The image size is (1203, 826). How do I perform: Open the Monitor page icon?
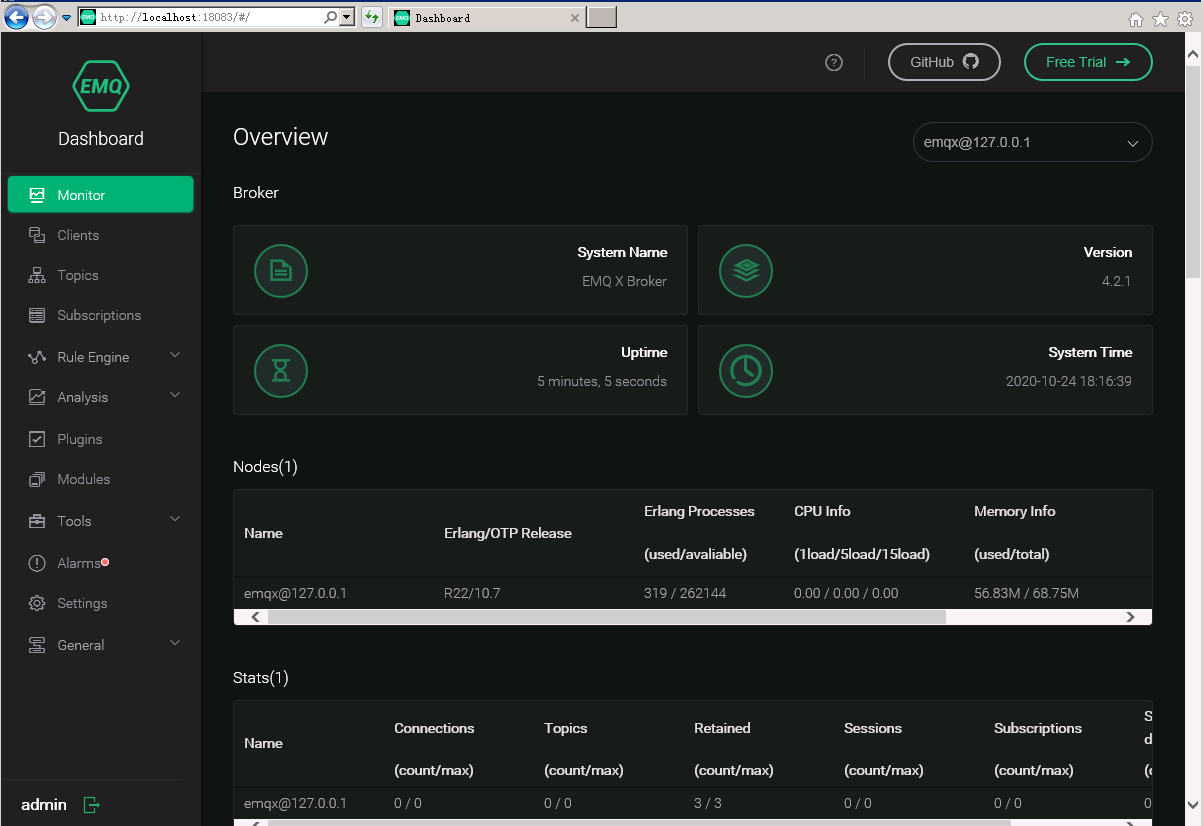(37, 195)
